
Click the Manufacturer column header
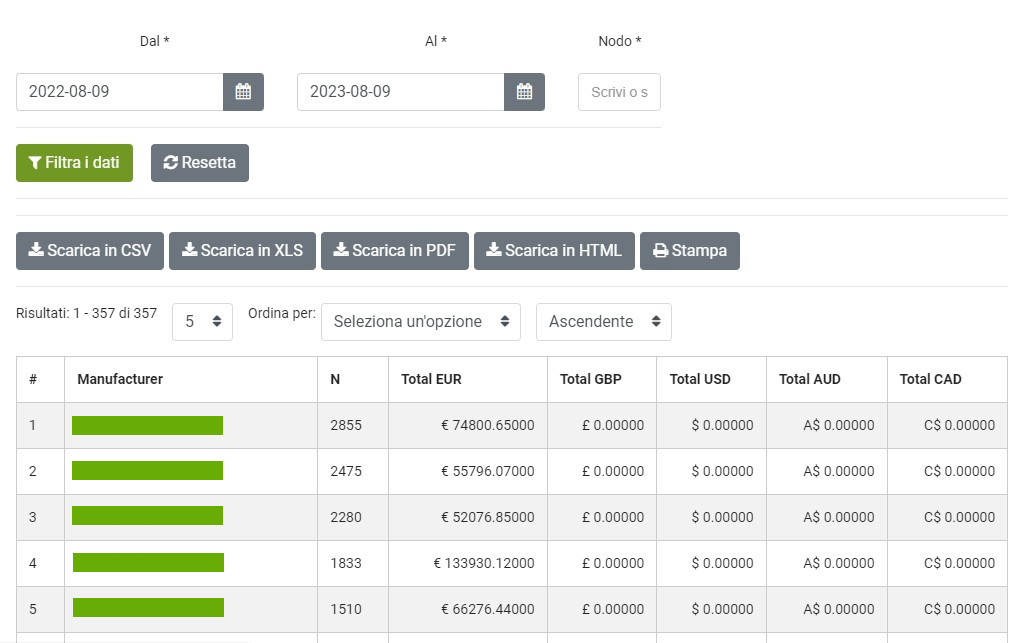(120, 380)
